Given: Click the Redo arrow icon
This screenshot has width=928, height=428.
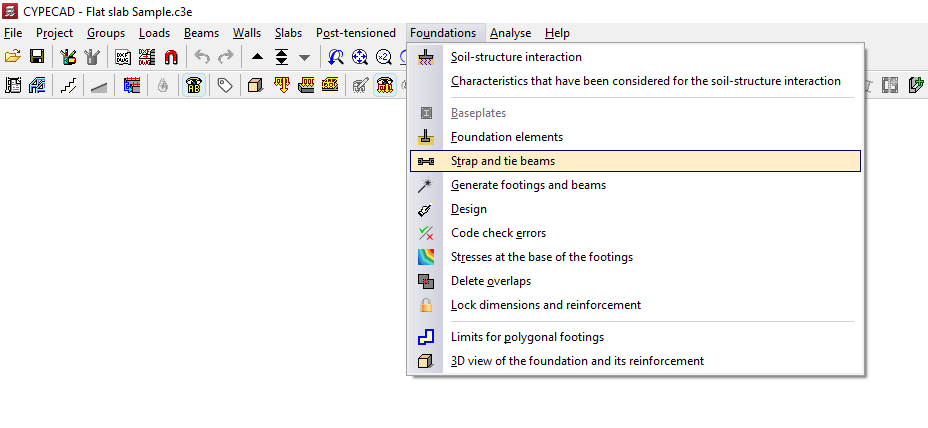Looking at the screenshot, I should [x=225, y=57].
